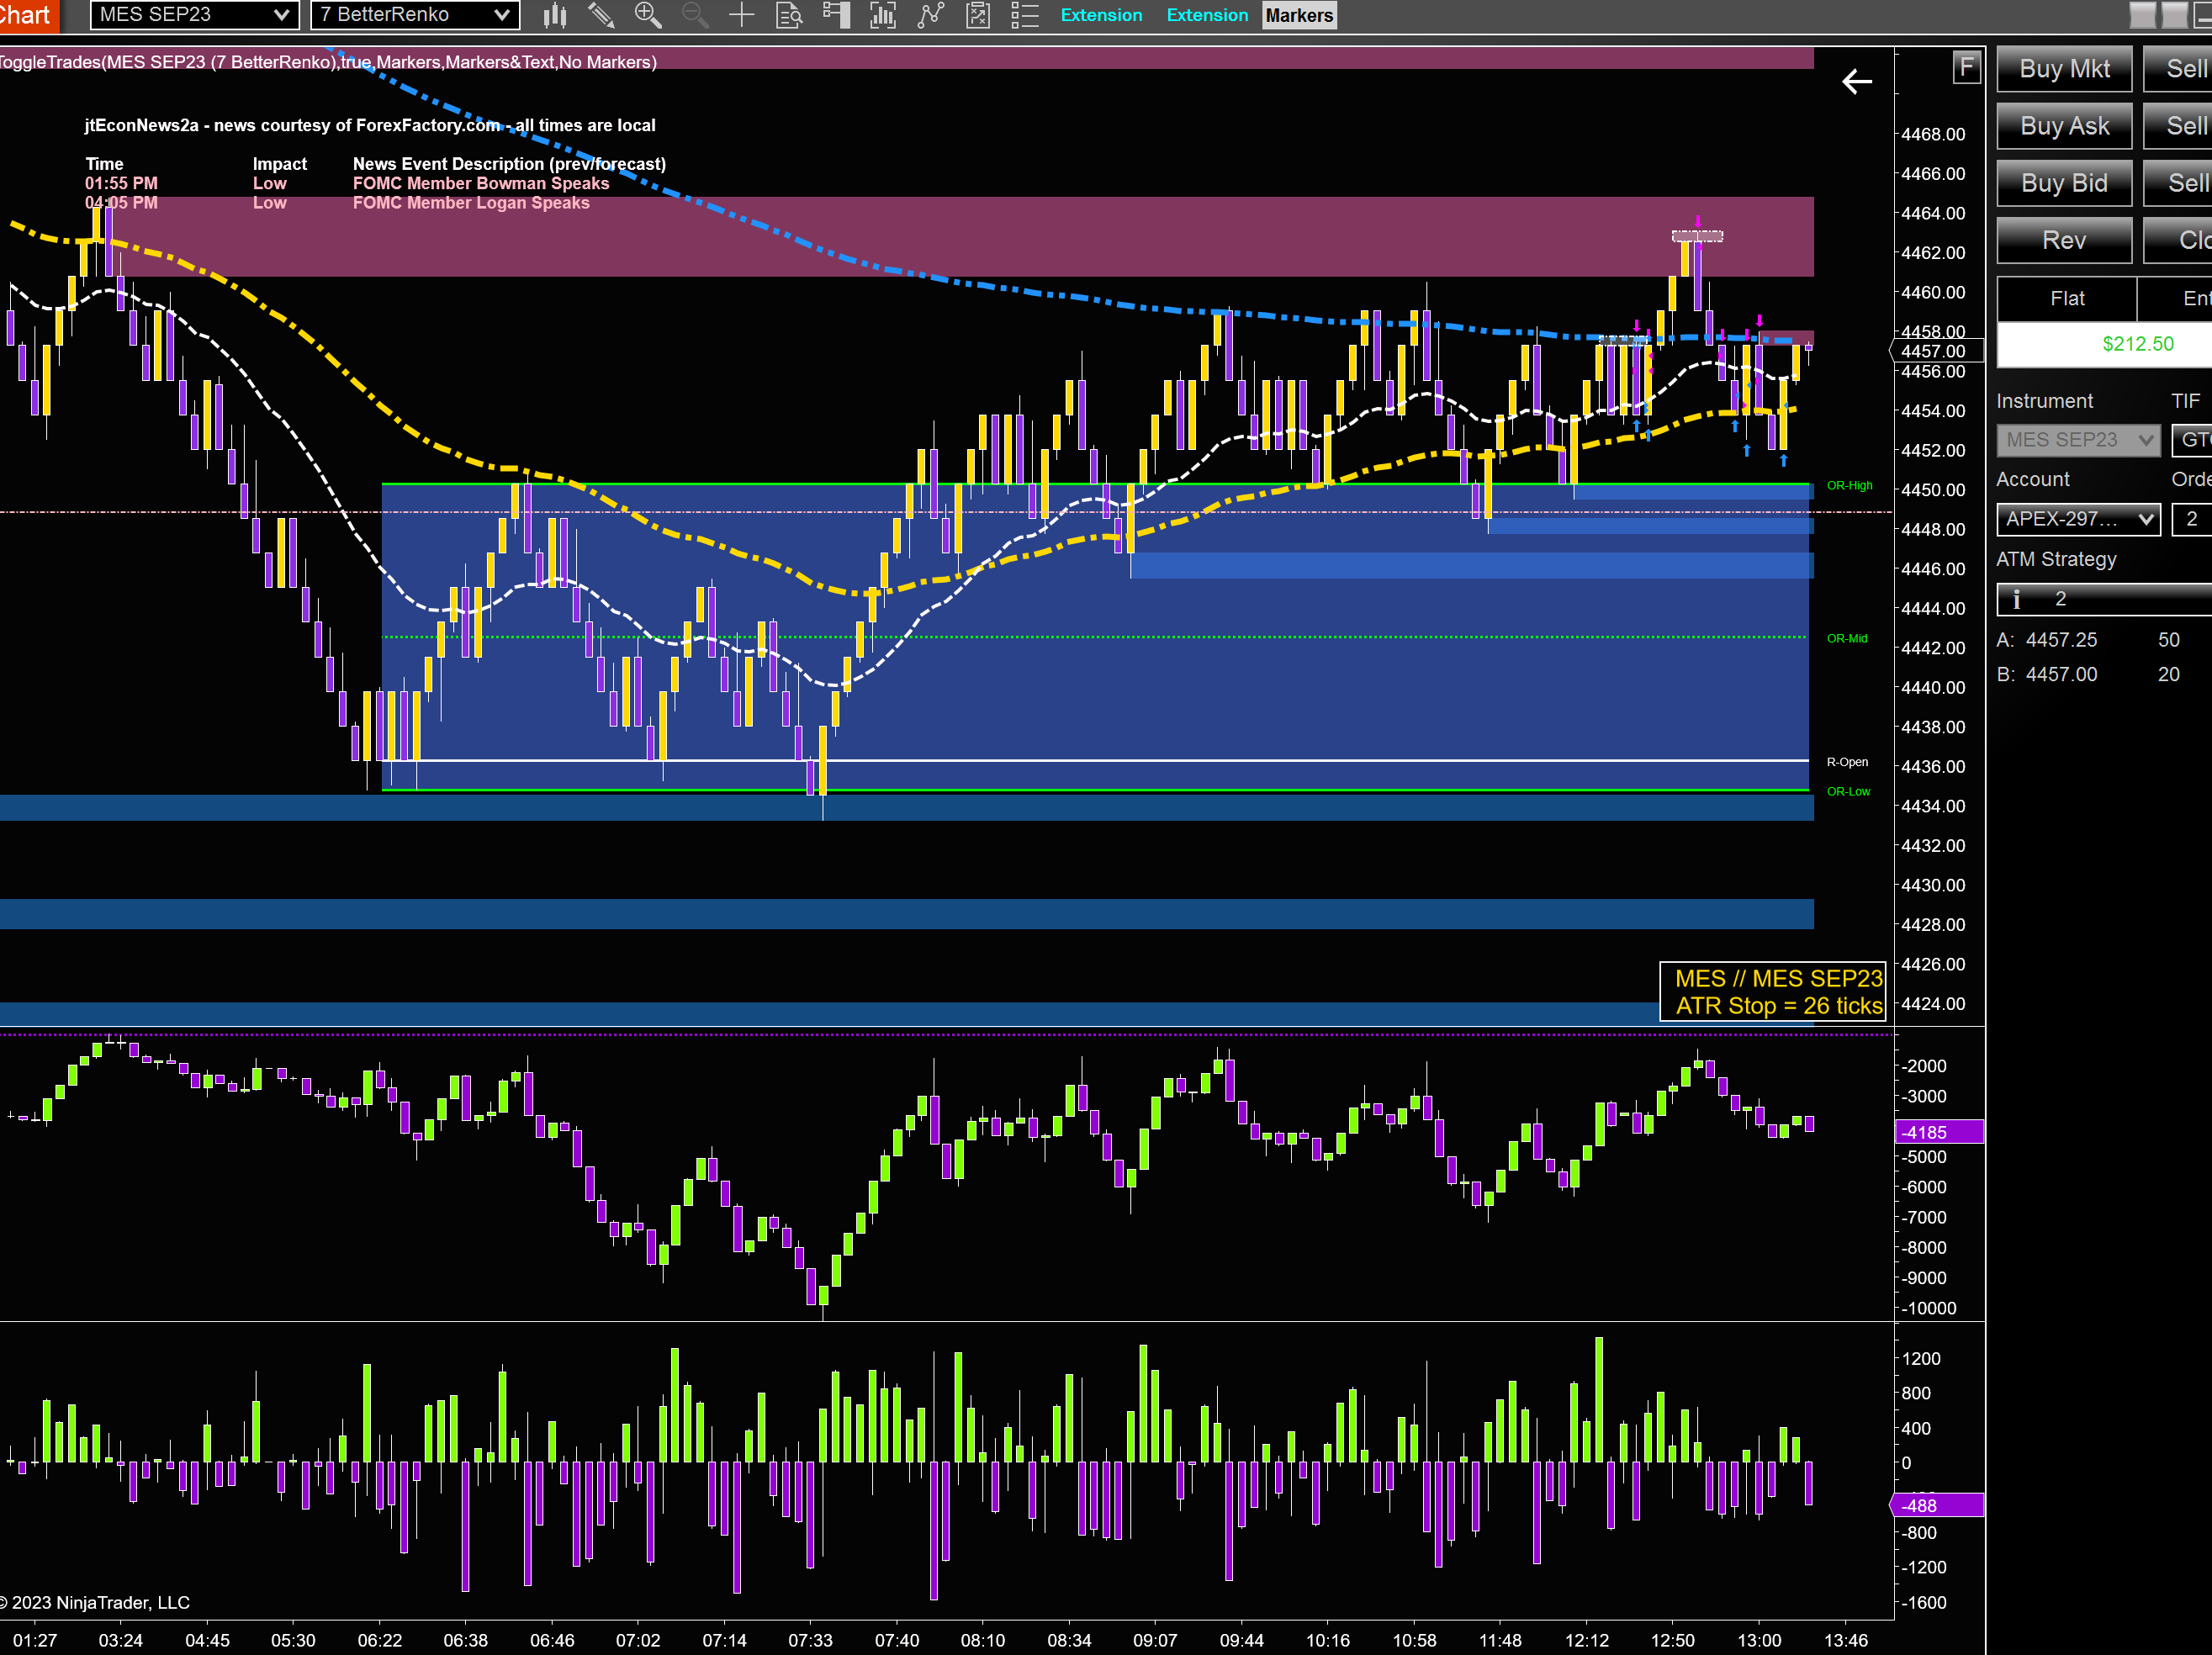Click the Sell button beside Buy Bid

point(2178,183)
